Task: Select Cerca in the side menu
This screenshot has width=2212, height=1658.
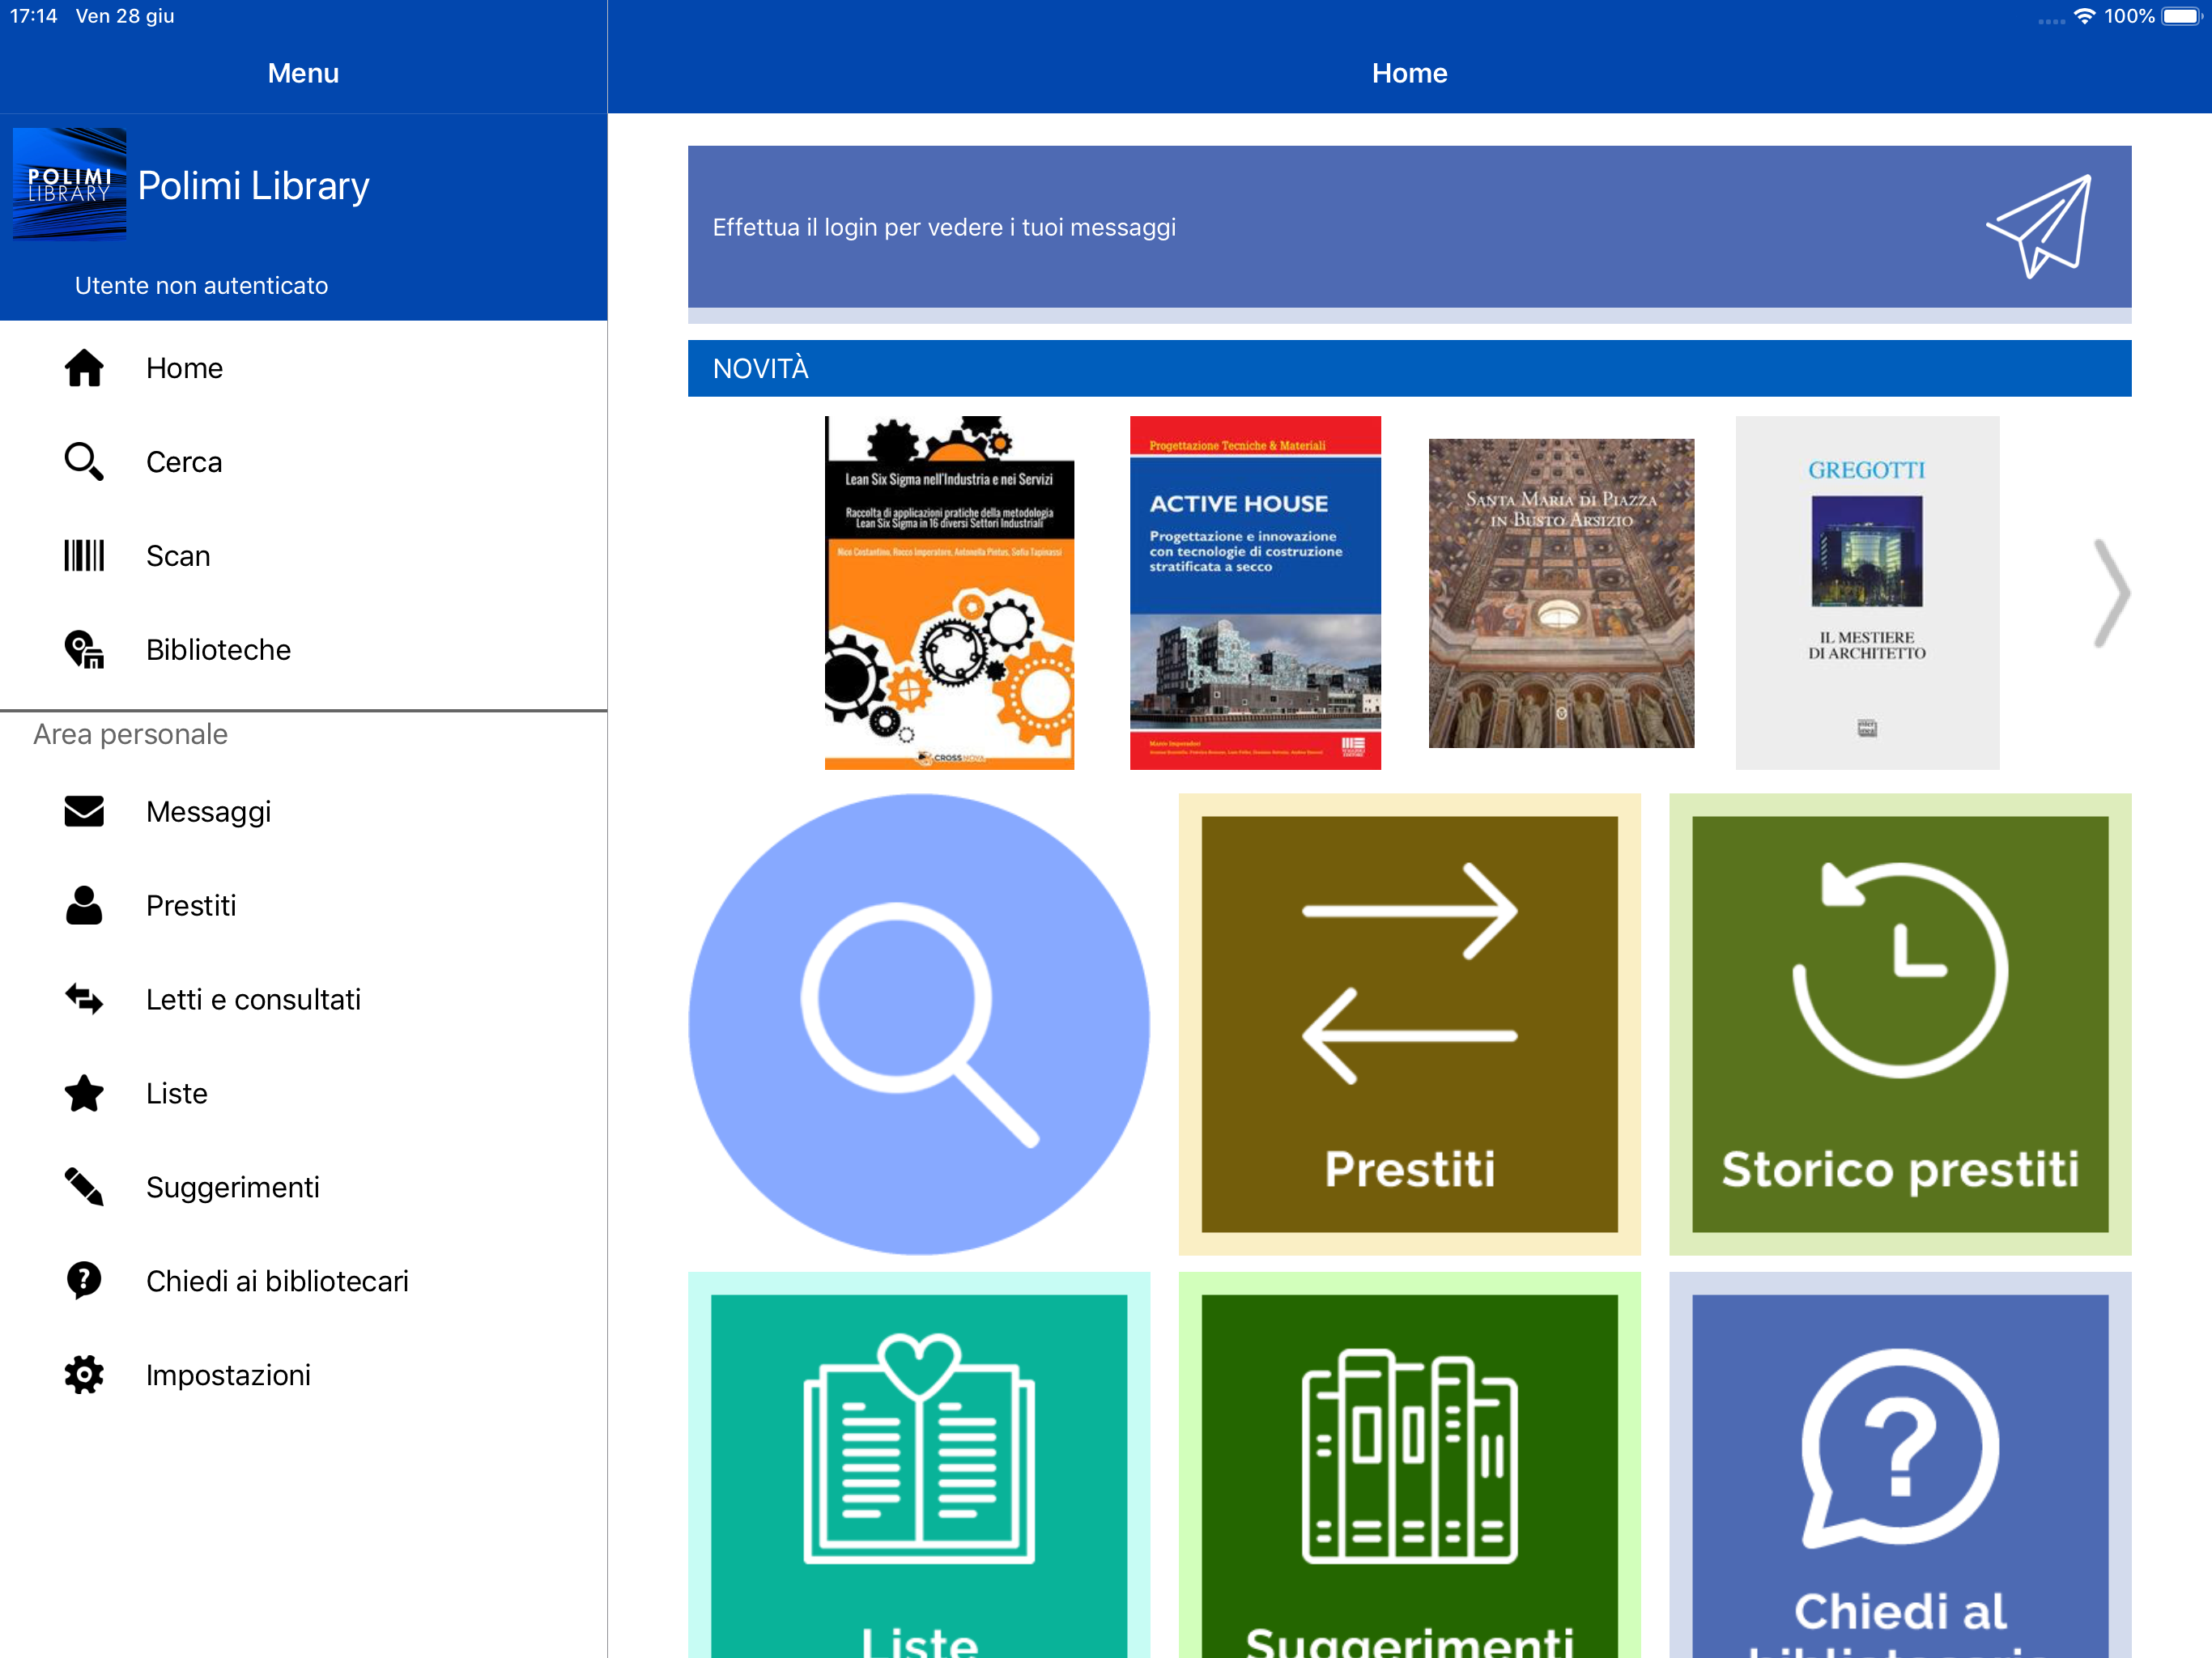Action: coord(184,462)
